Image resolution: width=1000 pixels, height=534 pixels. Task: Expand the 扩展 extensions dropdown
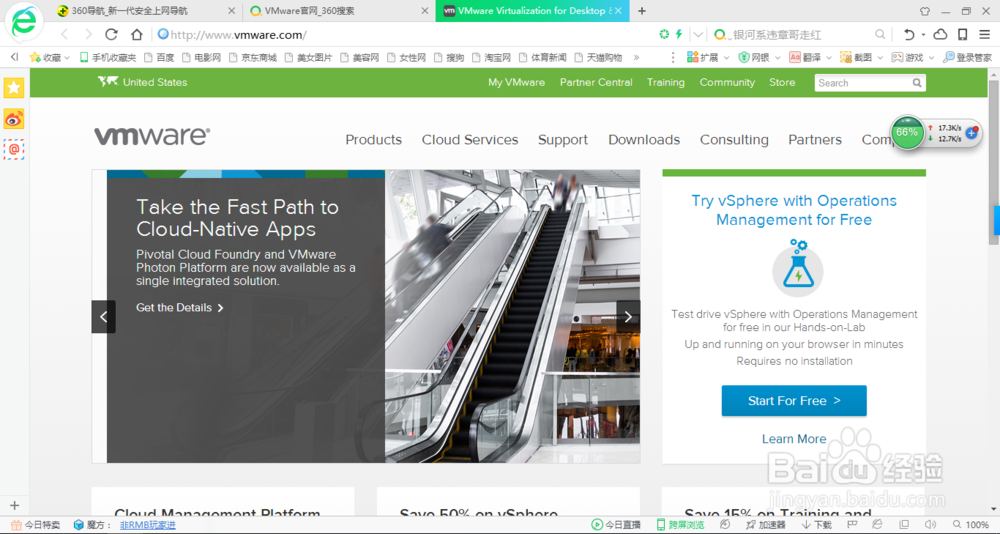(726, 57)
